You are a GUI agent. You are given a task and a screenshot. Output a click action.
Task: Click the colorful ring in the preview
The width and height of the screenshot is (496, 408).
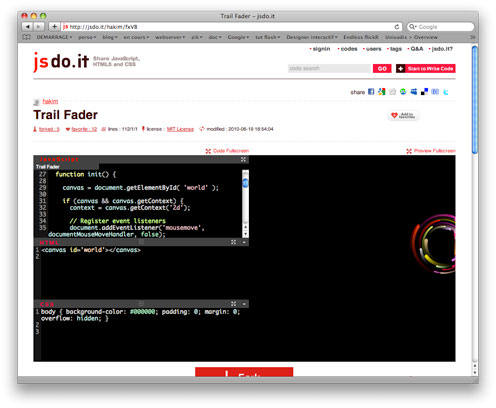point(434,244)
